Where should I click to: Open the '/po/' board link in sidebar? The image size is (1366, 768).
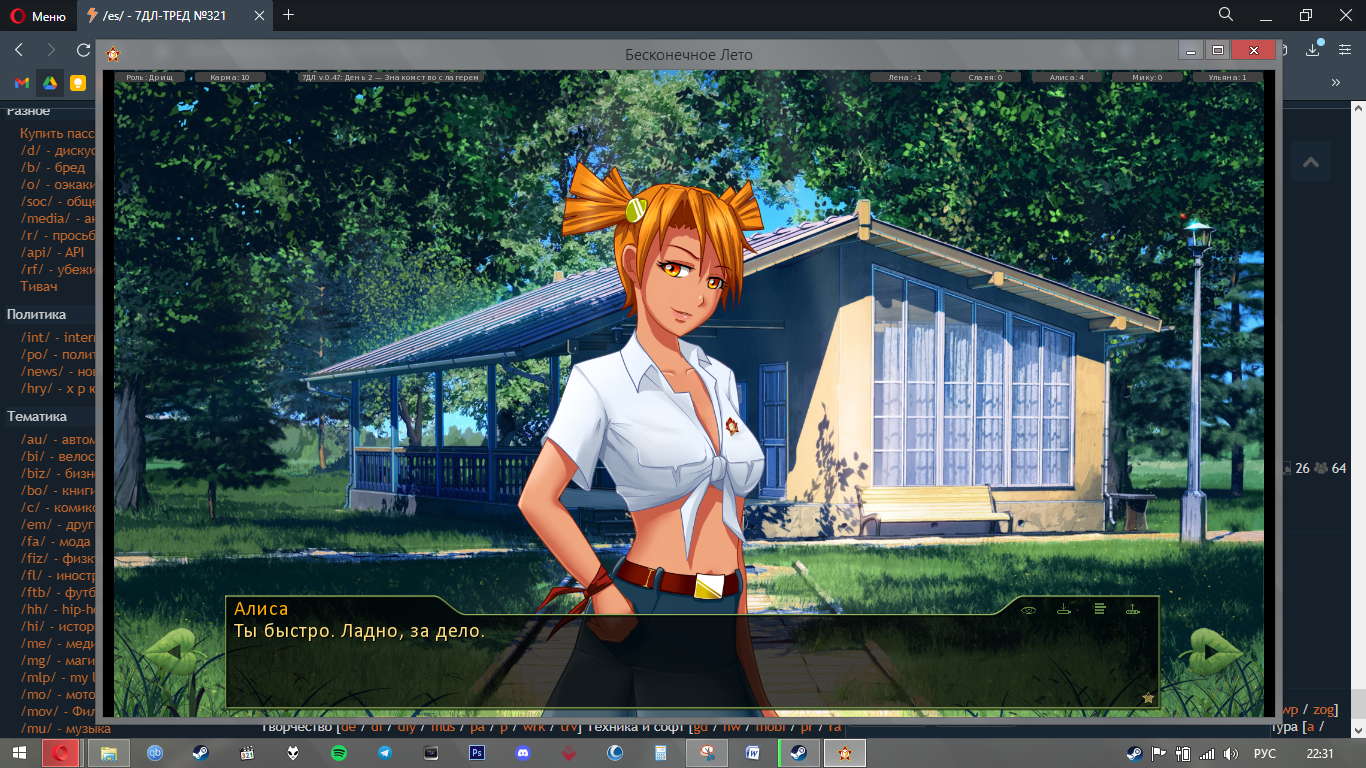tap(58, 355)
